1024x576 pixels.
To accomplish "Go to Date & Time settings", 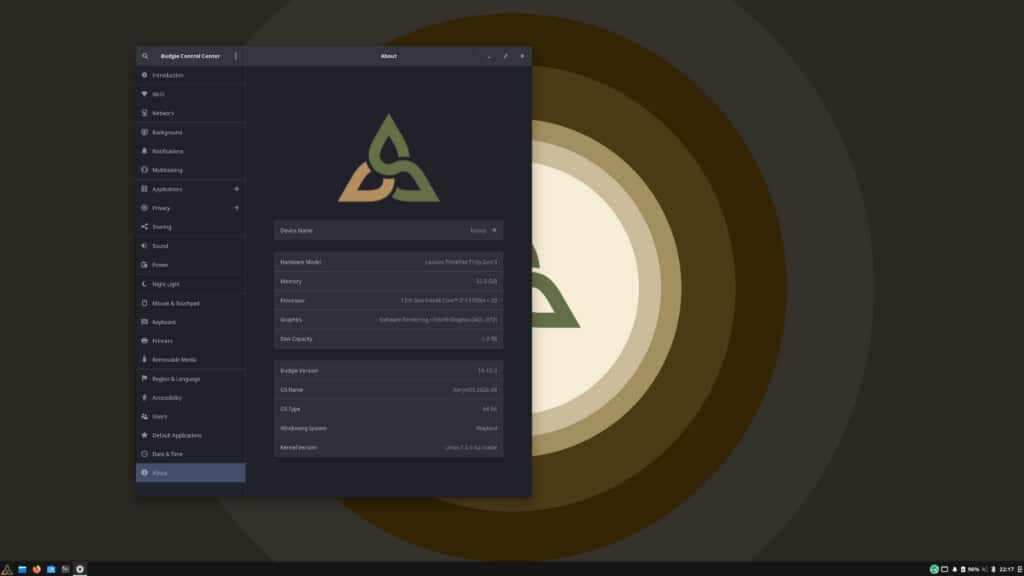I will click(191, 454).
